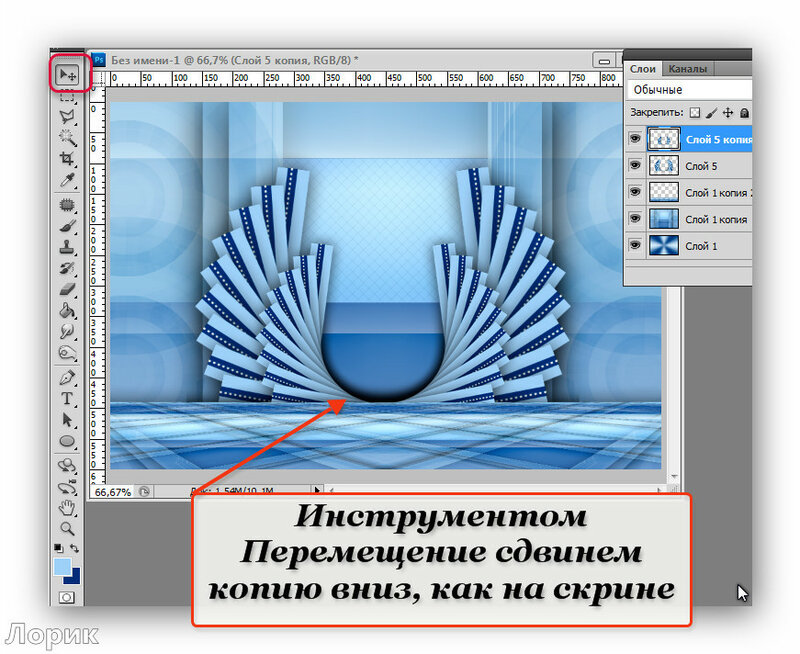The image size is (800, 654).
Task: Open the Обычные blend mode dropdown
Action: tap(689, 90)
